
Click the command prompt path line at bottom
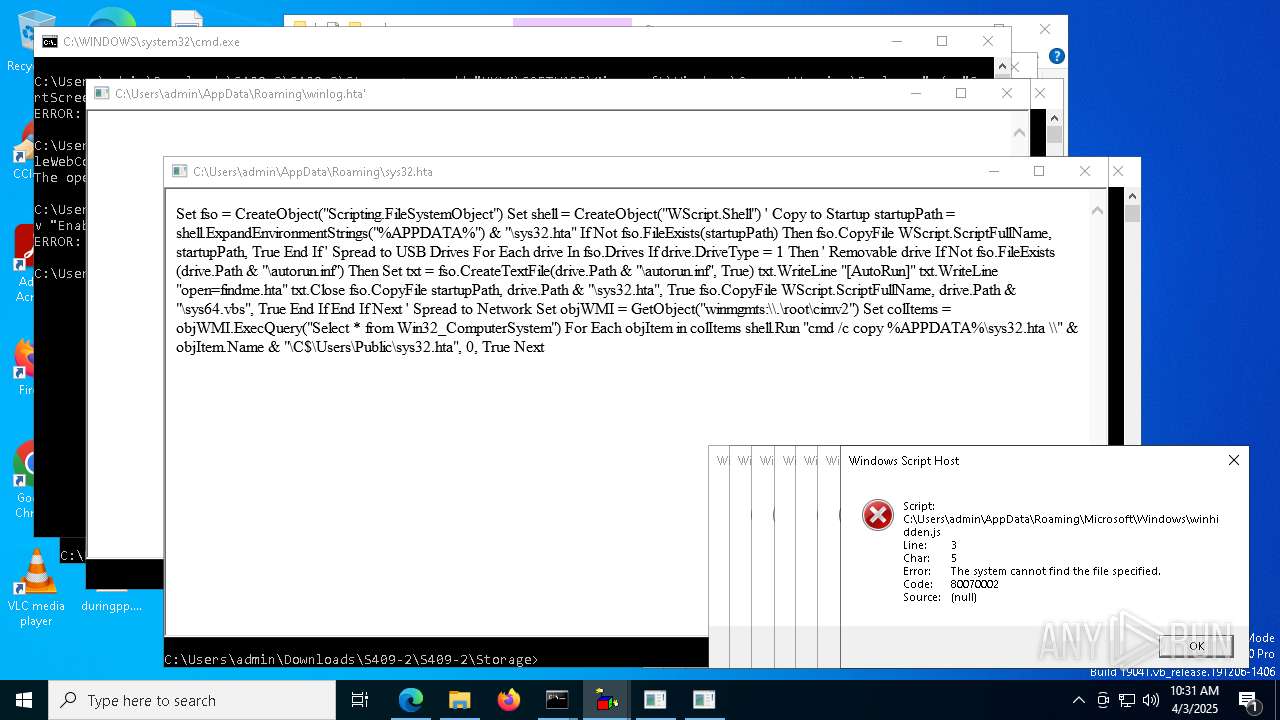(x=351, y=659)
